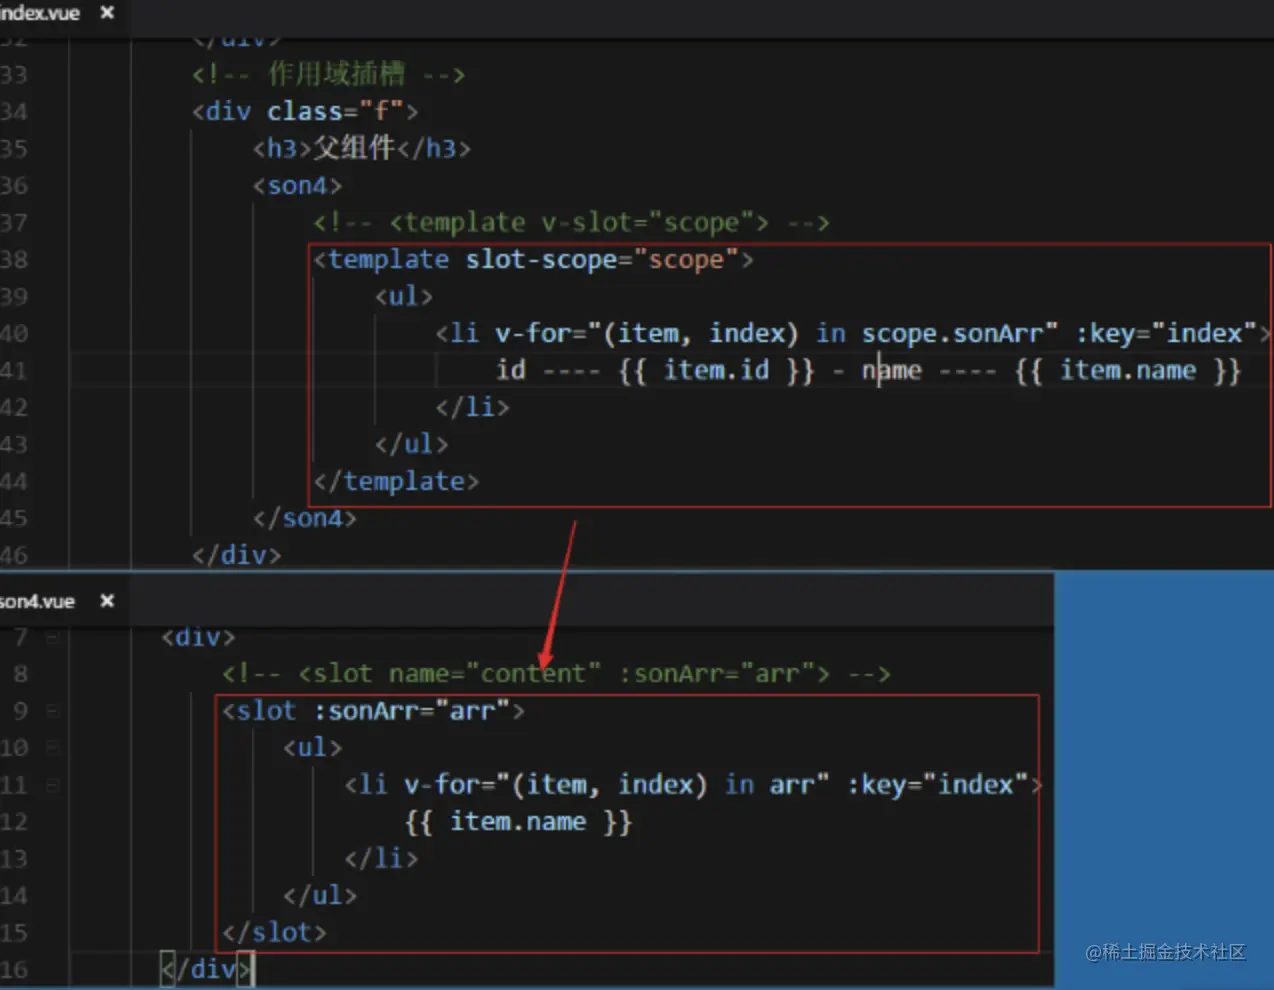Close the index.vue tab

click(107, 13)
